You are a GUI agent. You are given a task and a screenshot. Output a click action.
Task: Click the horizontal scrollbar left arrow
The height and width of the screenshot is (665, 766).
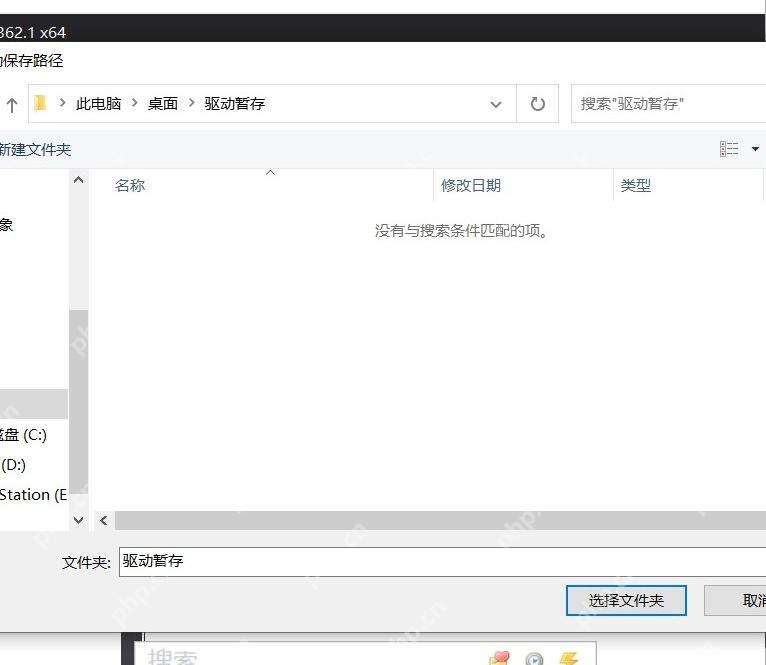click(x=104, y=520)
